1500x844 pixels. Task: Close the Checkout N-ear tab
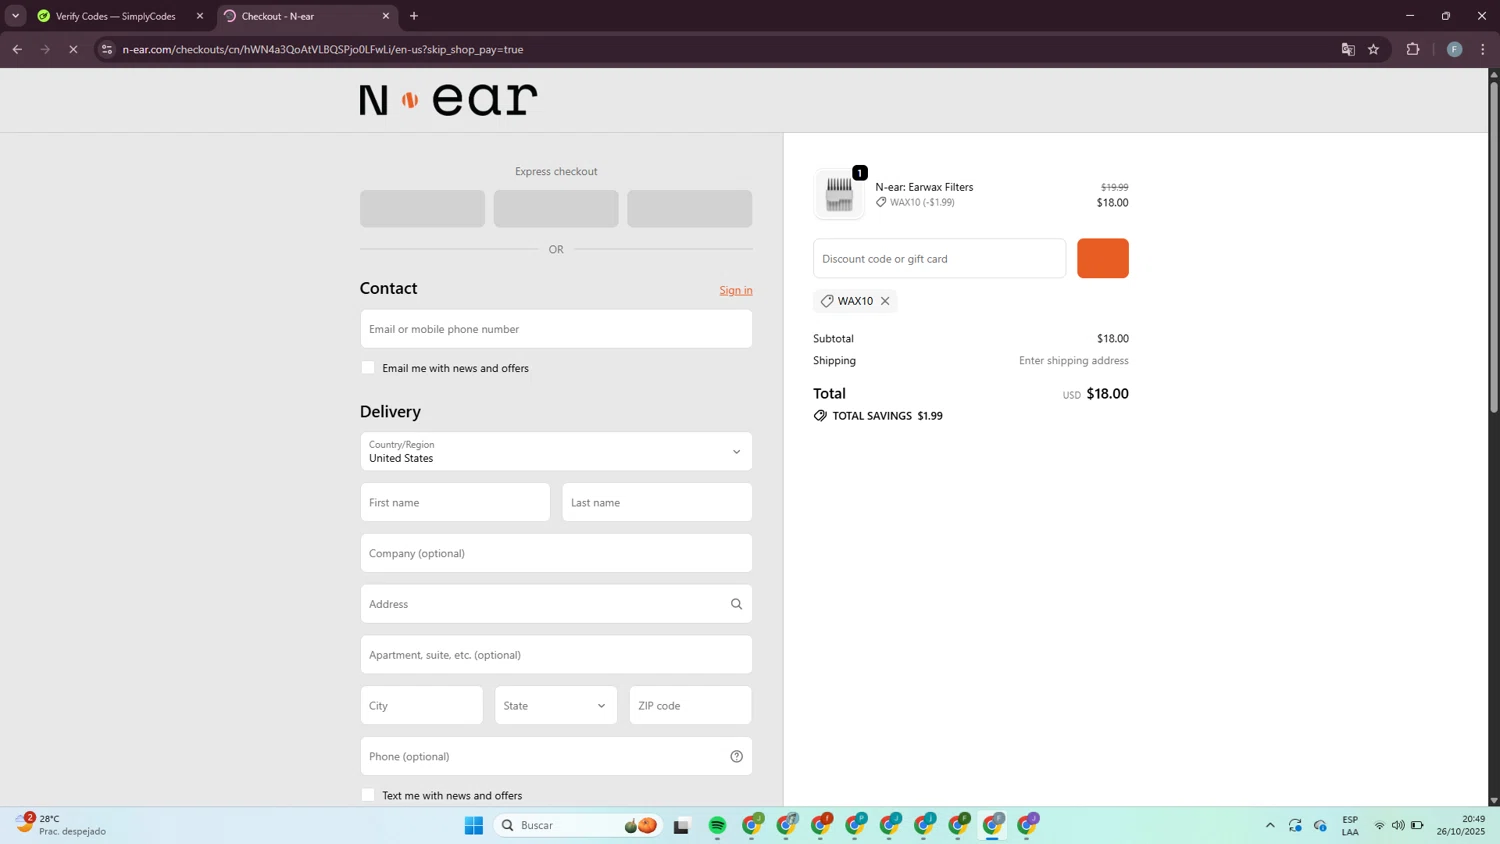pos(386,16)
